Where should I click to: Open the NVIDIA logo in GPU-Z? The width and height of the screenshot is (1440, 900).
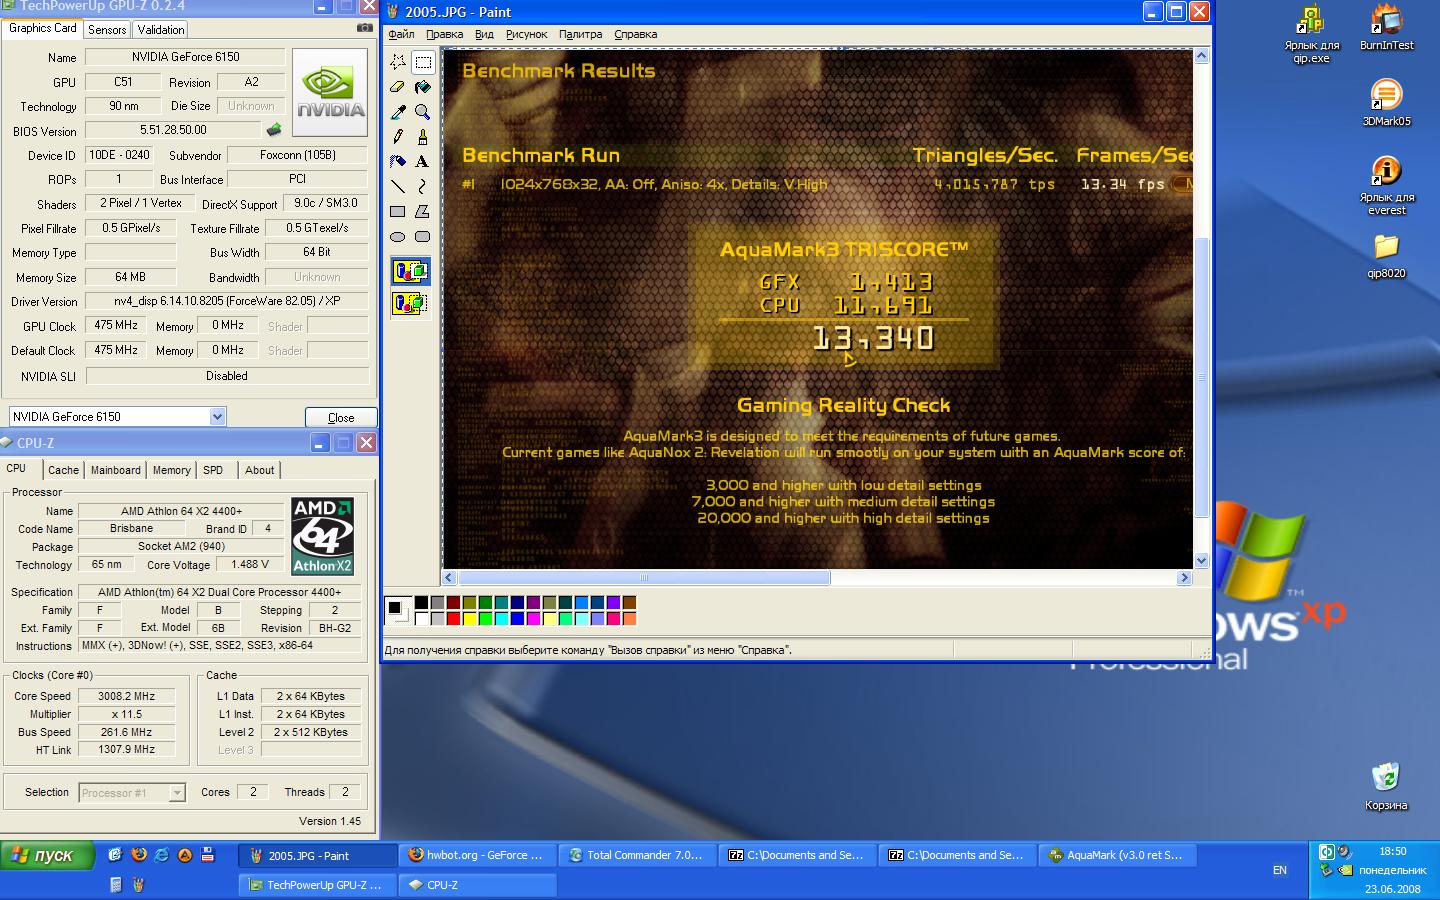point(329,92)
